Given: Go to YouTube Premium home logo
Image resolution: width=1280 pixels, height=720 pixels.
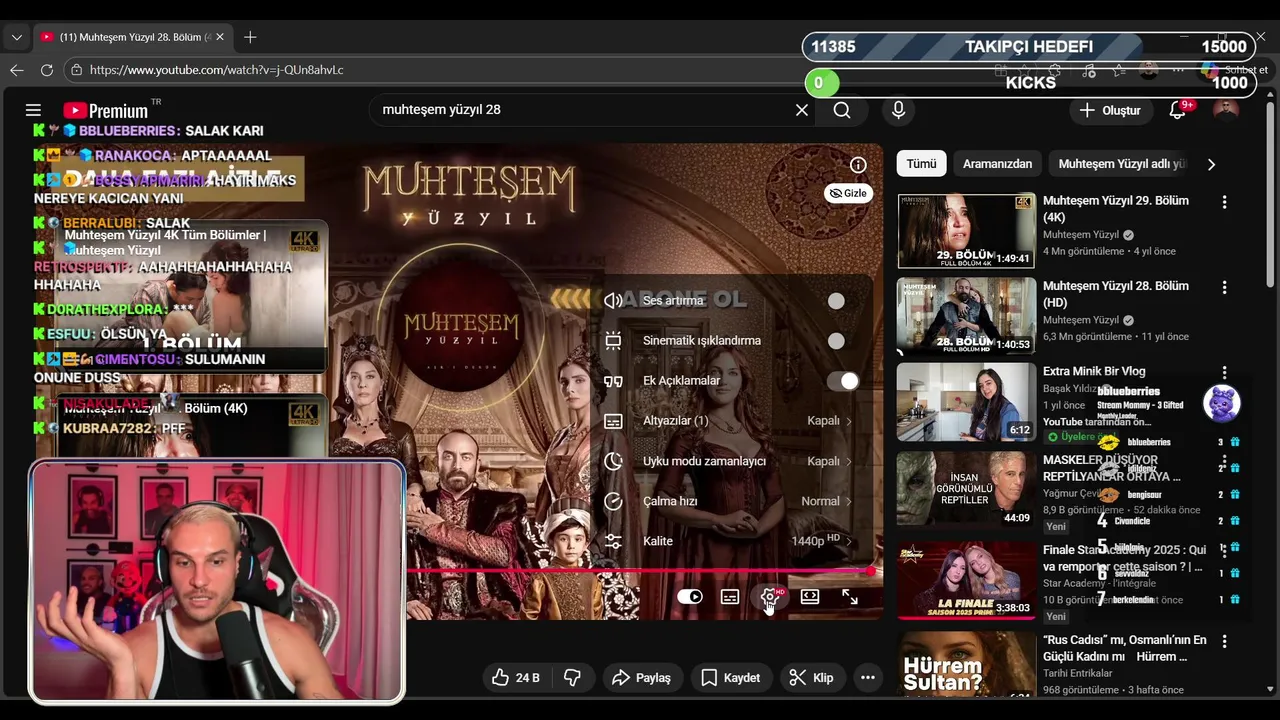Looking at the screenshot, I should (105, 110).
